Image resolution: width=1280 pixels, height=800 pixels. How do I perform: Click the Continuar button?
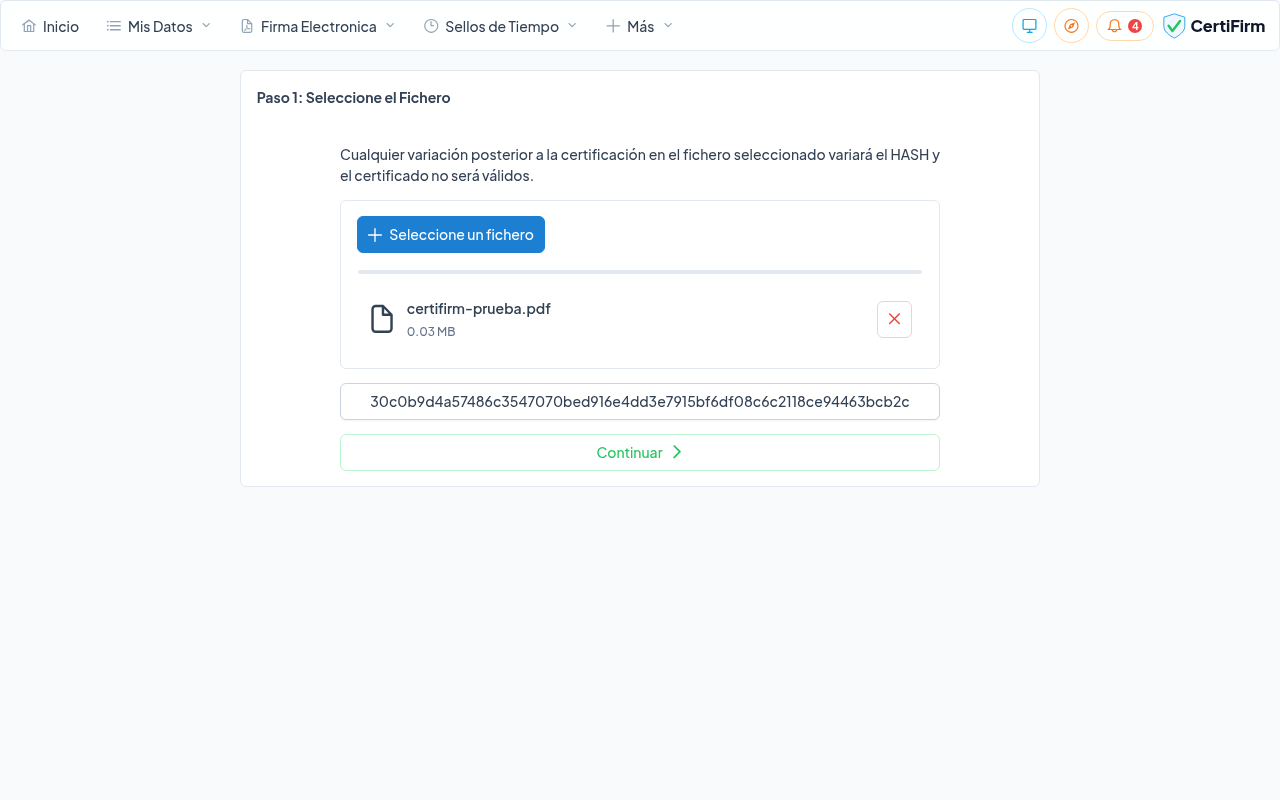click(x=640, y=452)
